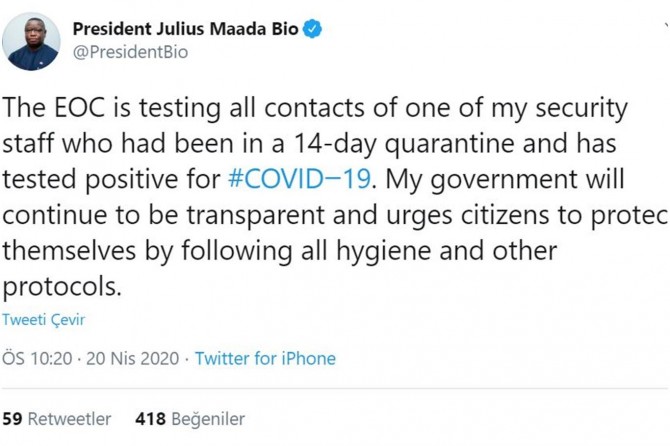Open the Twitter for iPhone source link
Screen dimensions: 670x446
[x=265, y=358]
